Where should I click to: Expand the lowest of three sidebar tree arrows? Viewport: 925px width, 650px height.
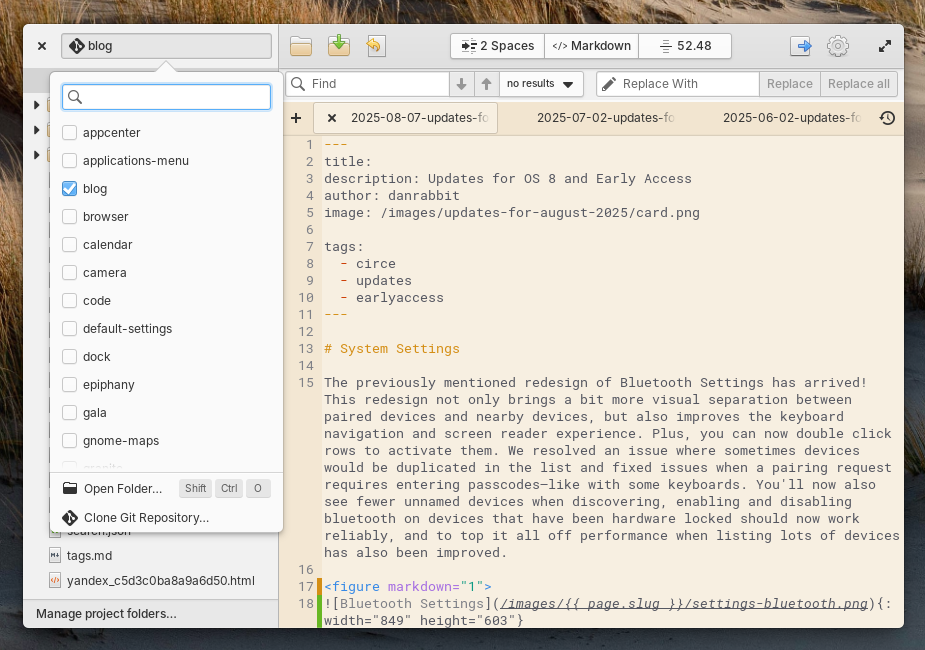pyautogui.click(x=37, y=155)
